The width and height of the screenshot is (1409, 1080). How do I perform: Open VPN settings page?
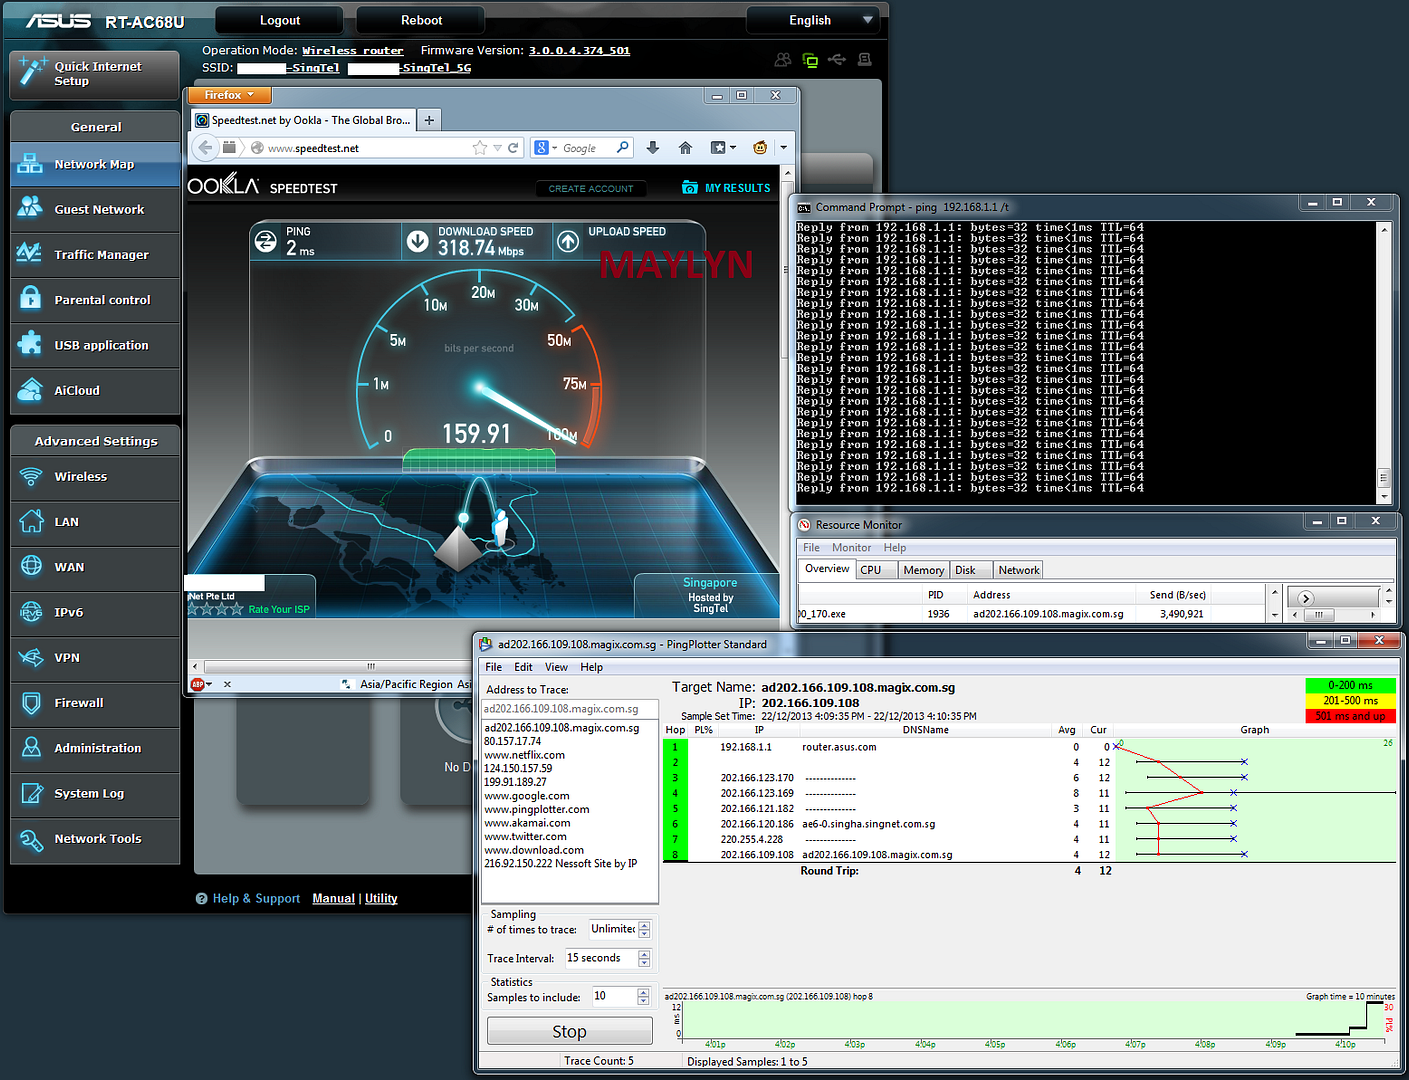[x=95, y=658]
